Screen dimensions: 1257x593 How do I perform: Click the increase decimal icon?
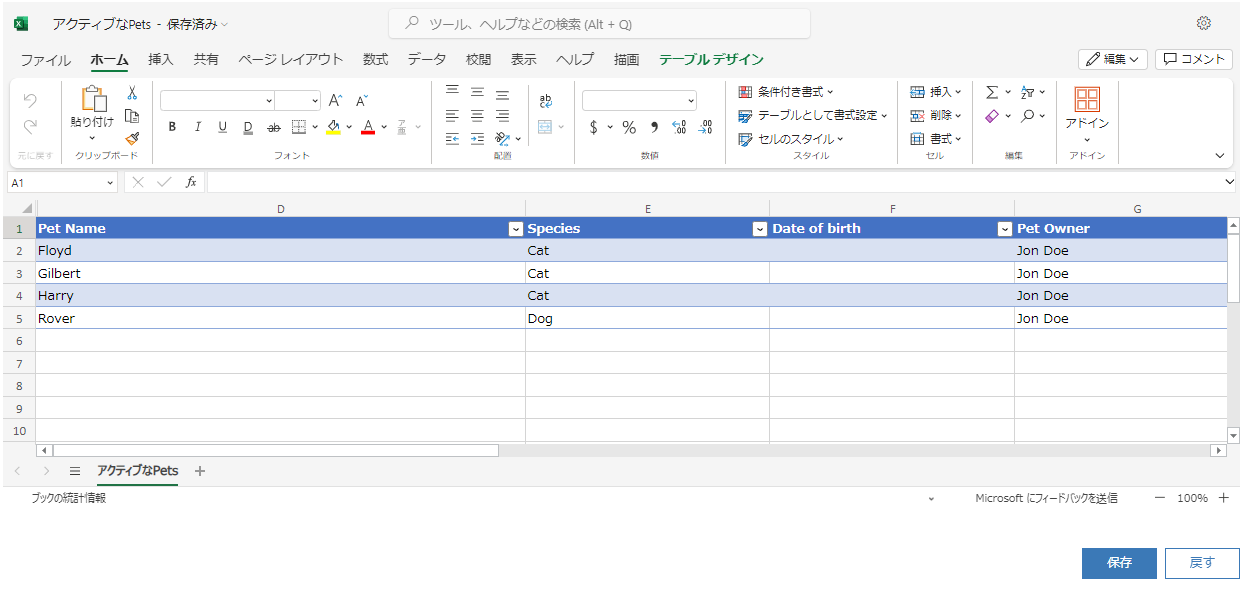point(679,127)
